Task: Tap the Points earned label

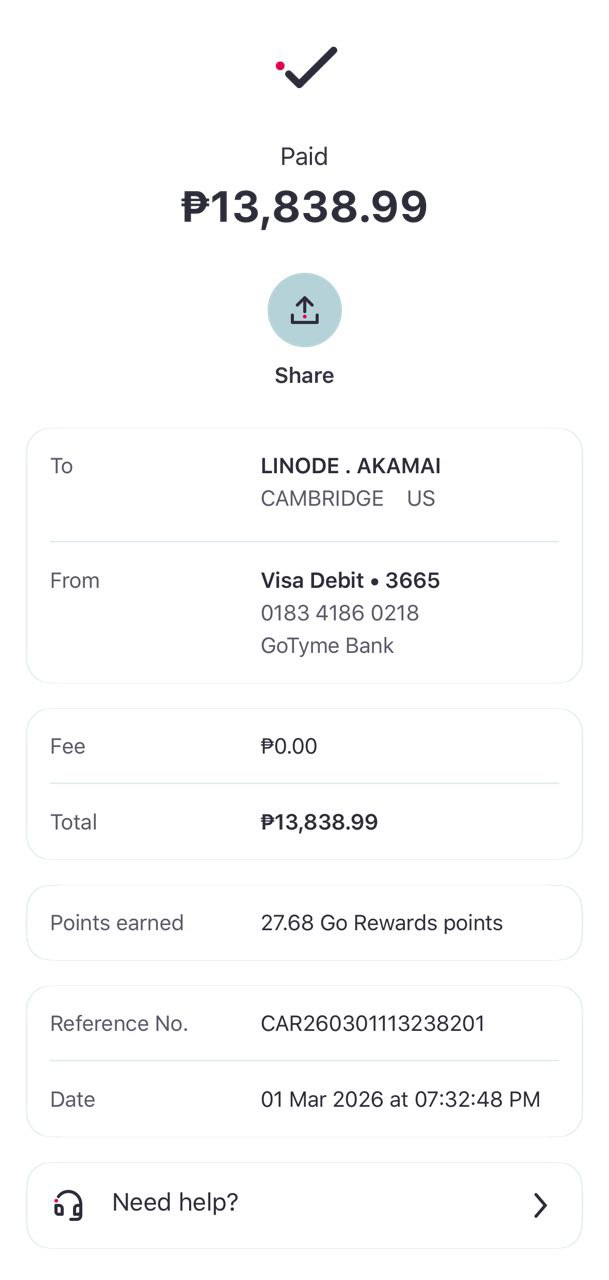Action: 117,923
